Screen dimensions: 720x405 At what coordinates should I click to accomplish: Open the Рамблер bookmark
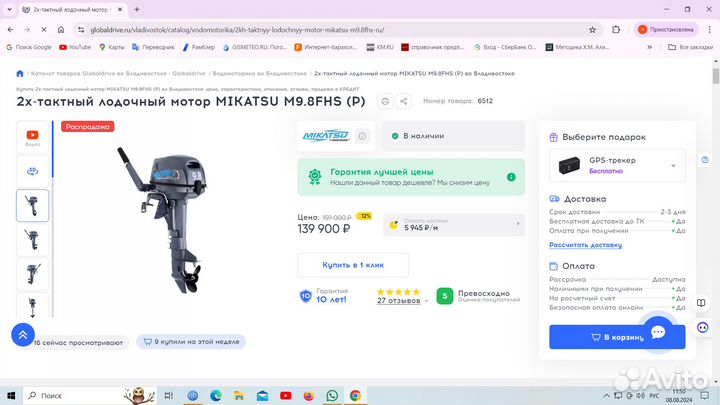point(199,47)
